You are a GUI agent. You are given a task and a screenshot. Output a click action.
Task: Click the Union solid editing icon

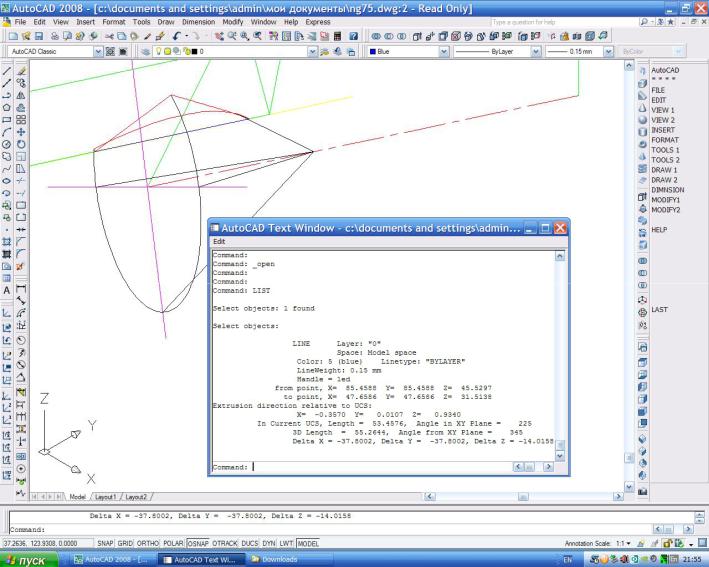376,36
